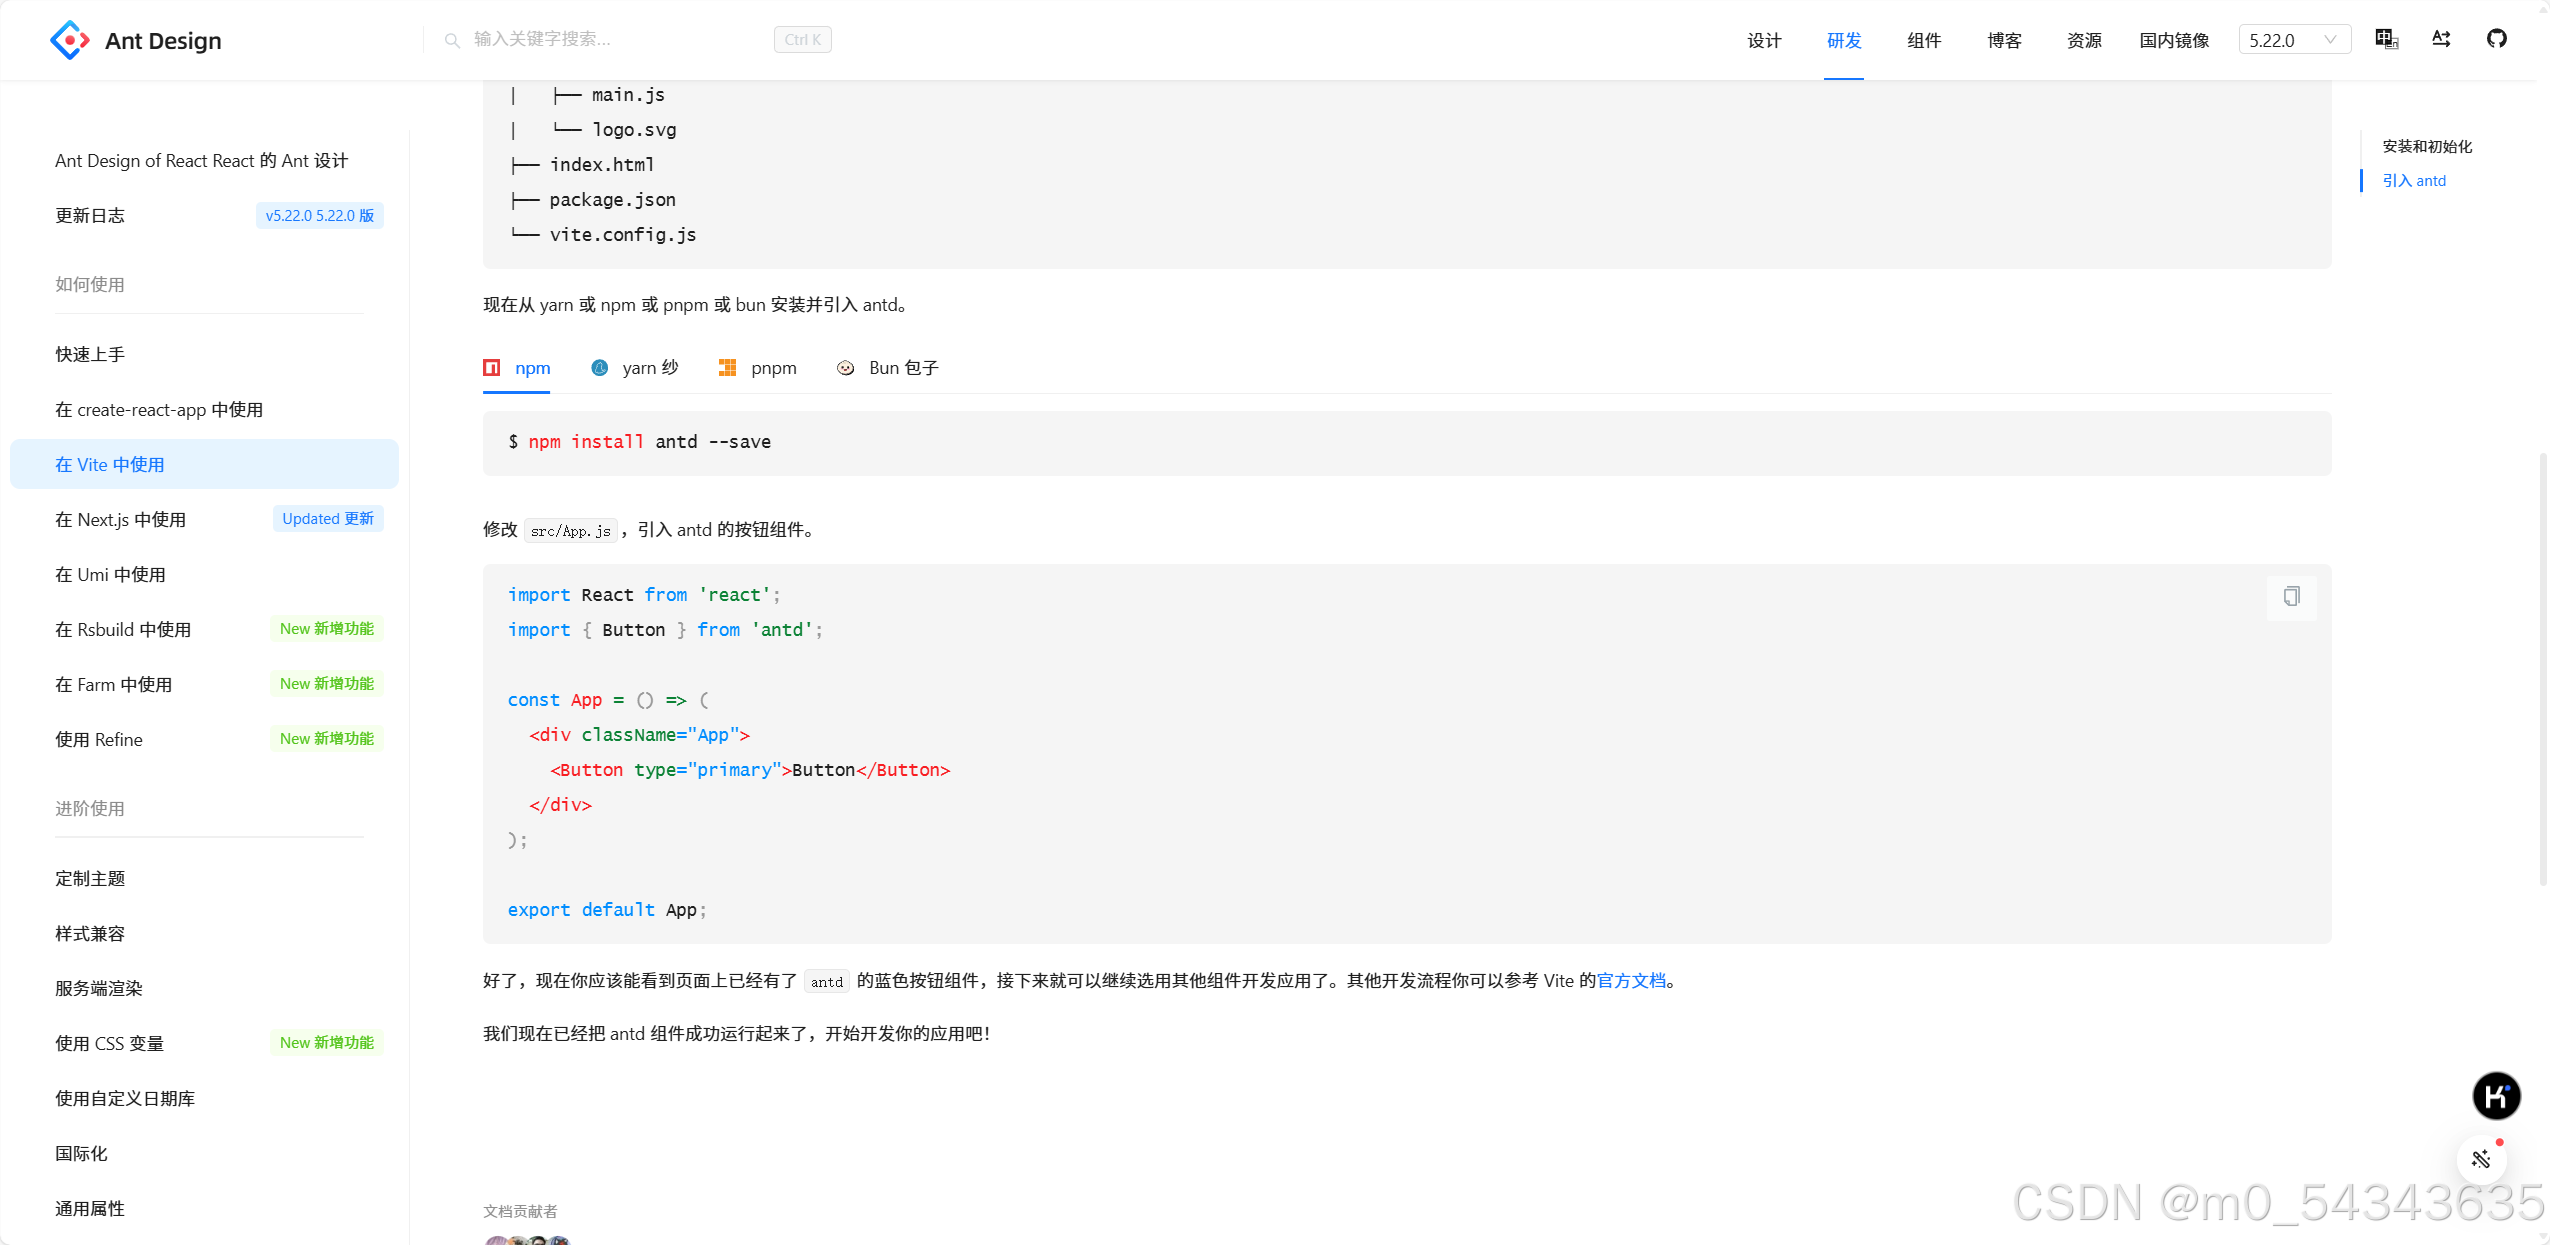
Task: Click the search magnifier icon
Action: [452, 40]
